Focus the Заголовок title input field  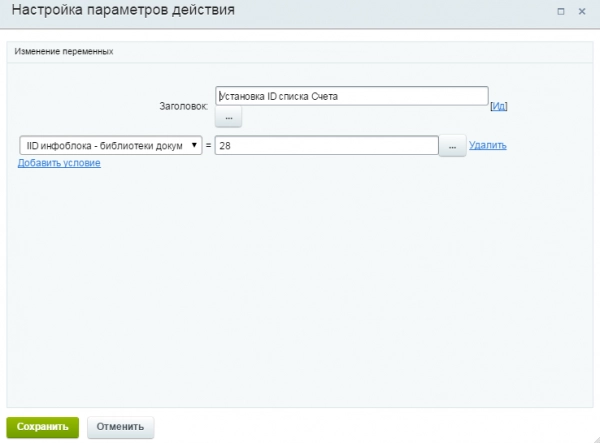351,97
